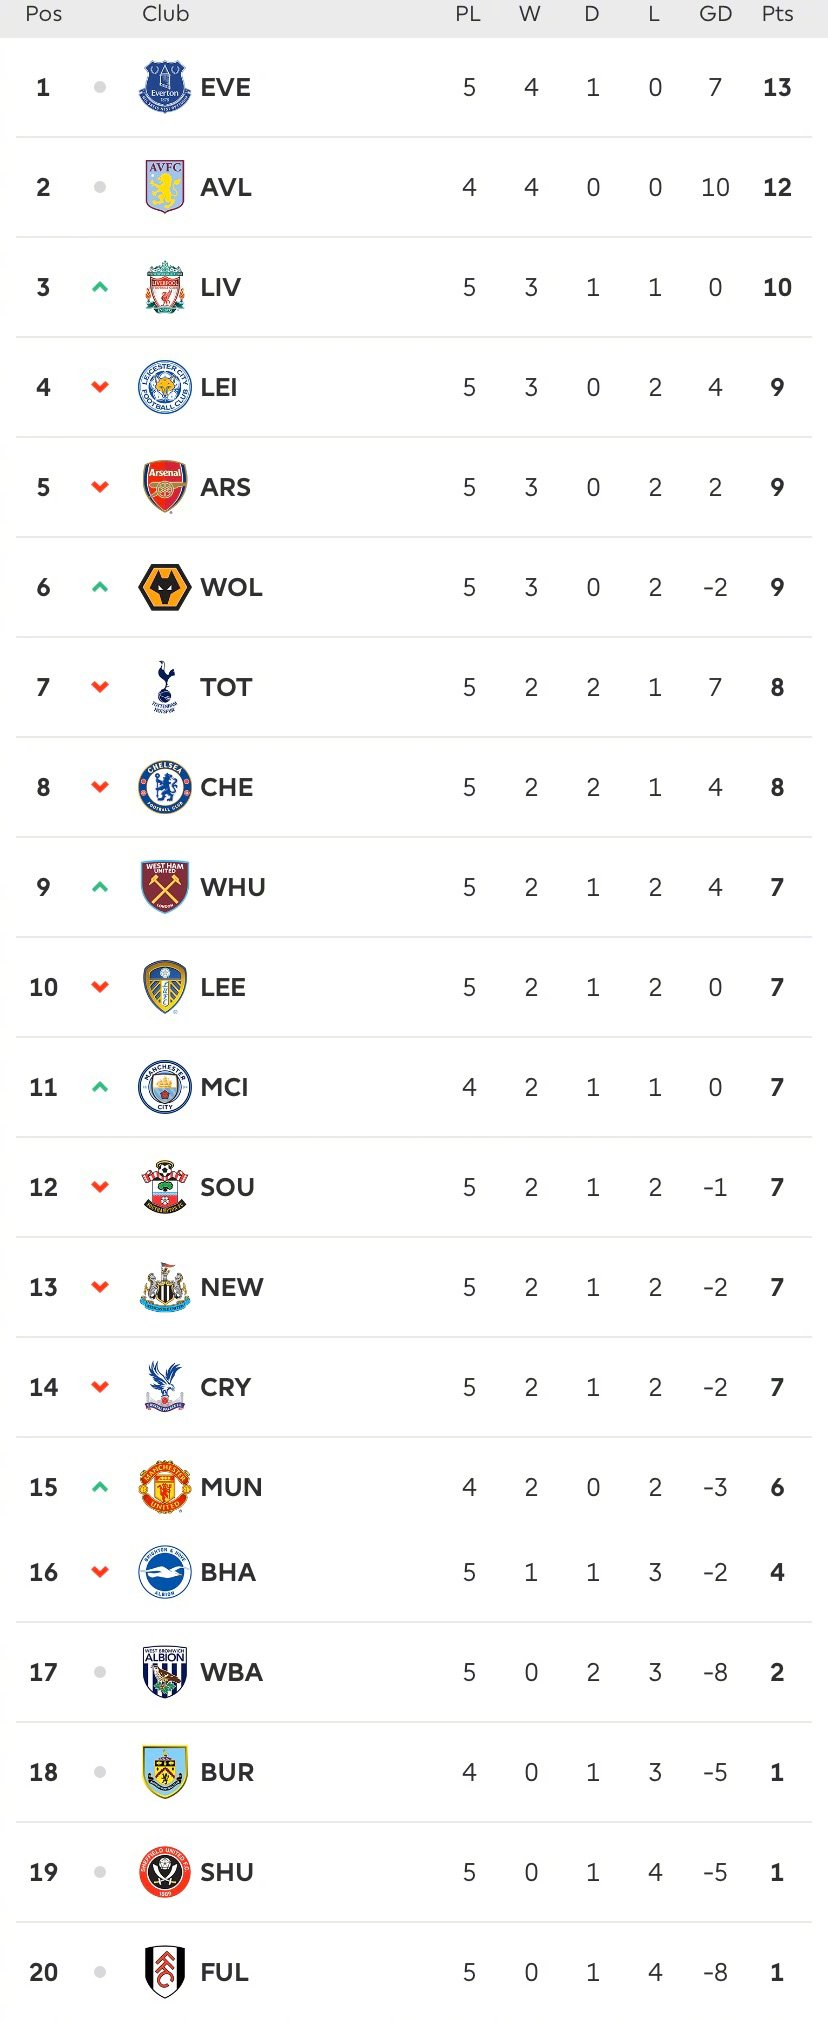Open the Tottenham cockerel crest
The image size is (828, 2021).
[x=164, y=687]
